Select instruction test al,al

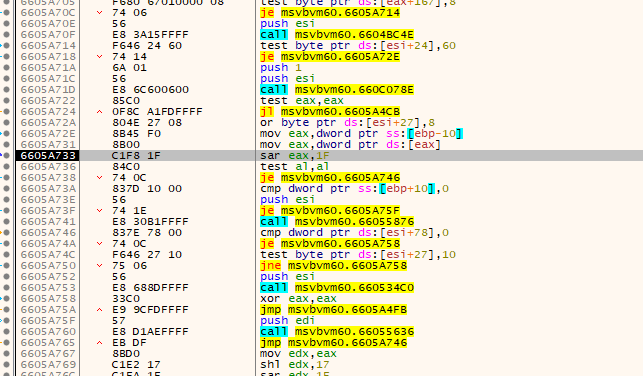coord(295,166)
